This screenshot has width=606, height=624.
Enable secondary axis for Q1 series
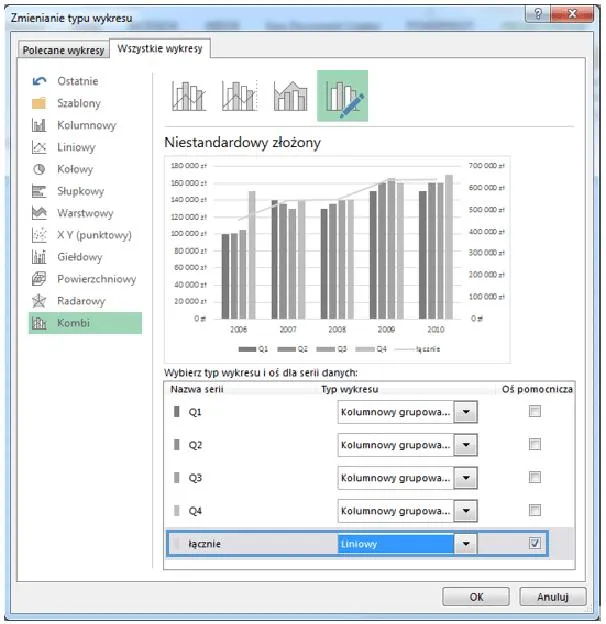click(x=534, y=411)
